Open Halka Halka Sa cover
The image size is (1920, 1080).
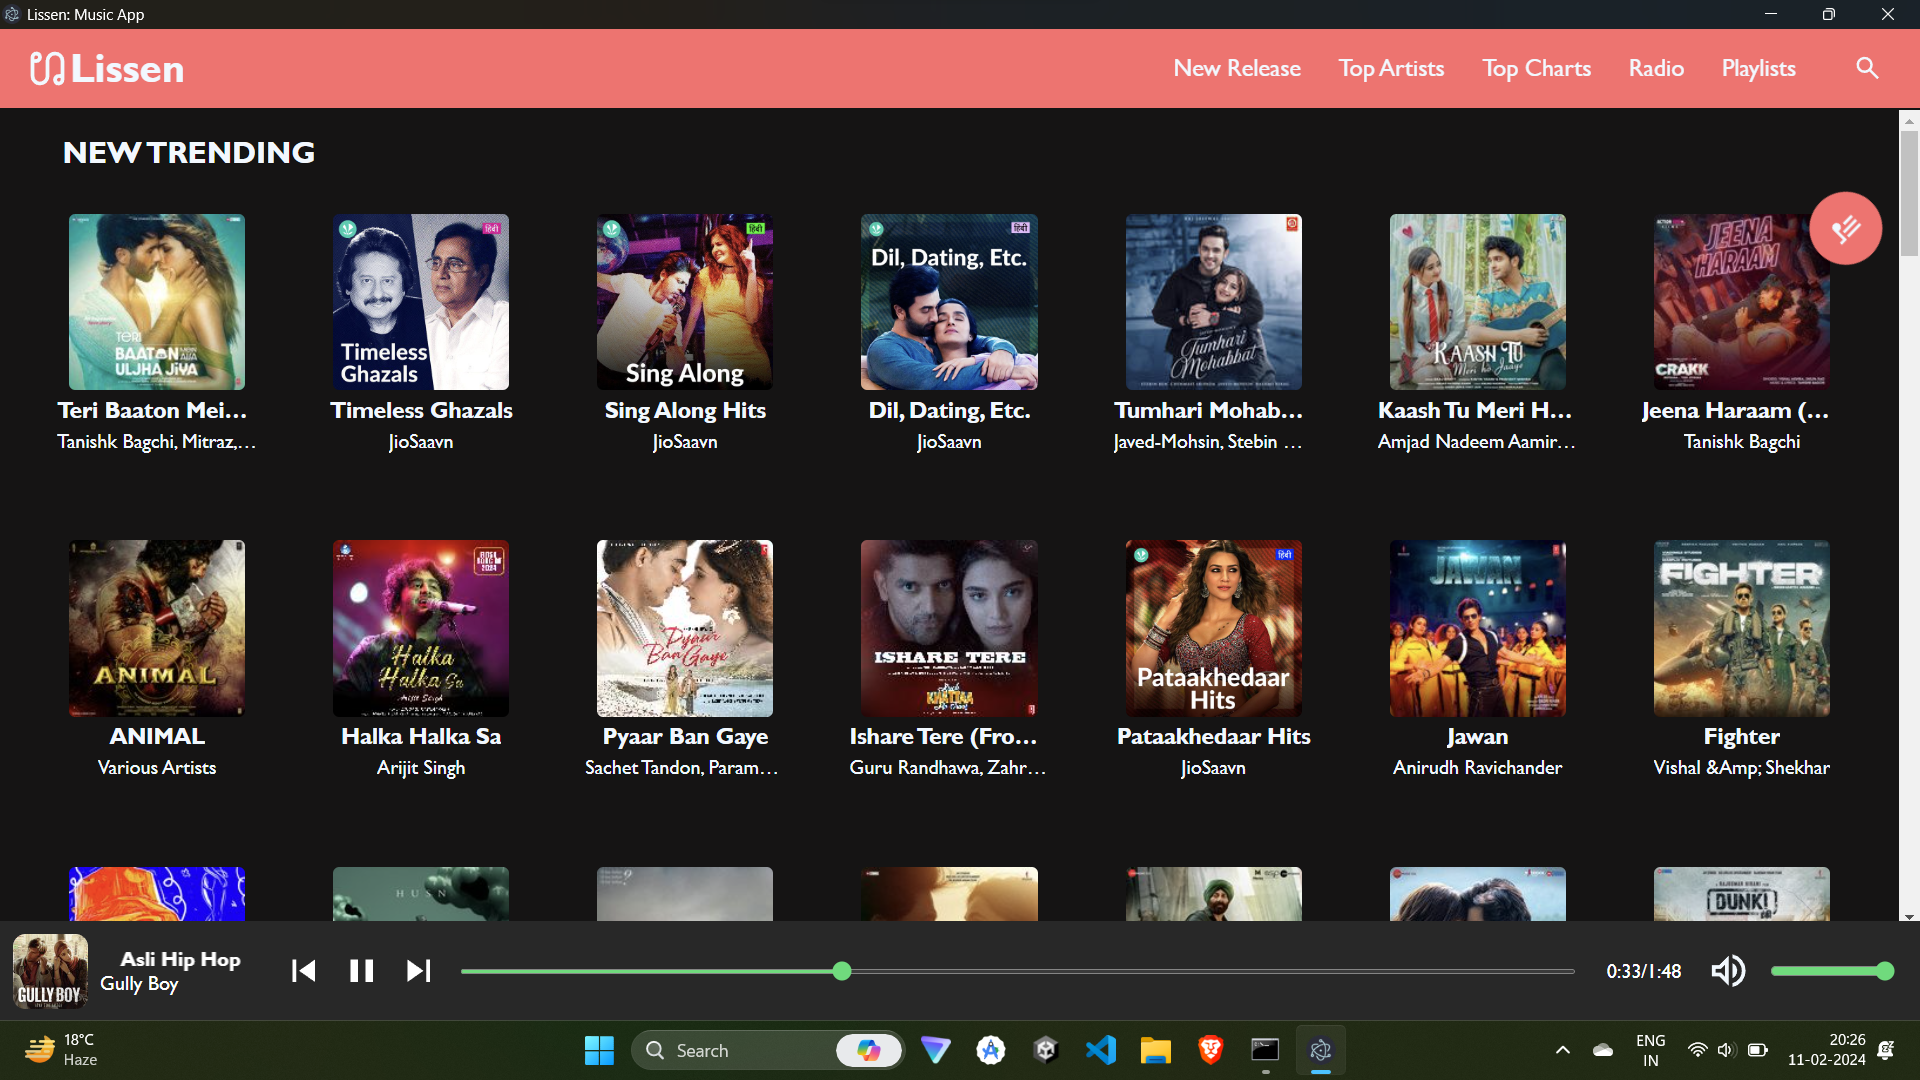click(421, 628)
